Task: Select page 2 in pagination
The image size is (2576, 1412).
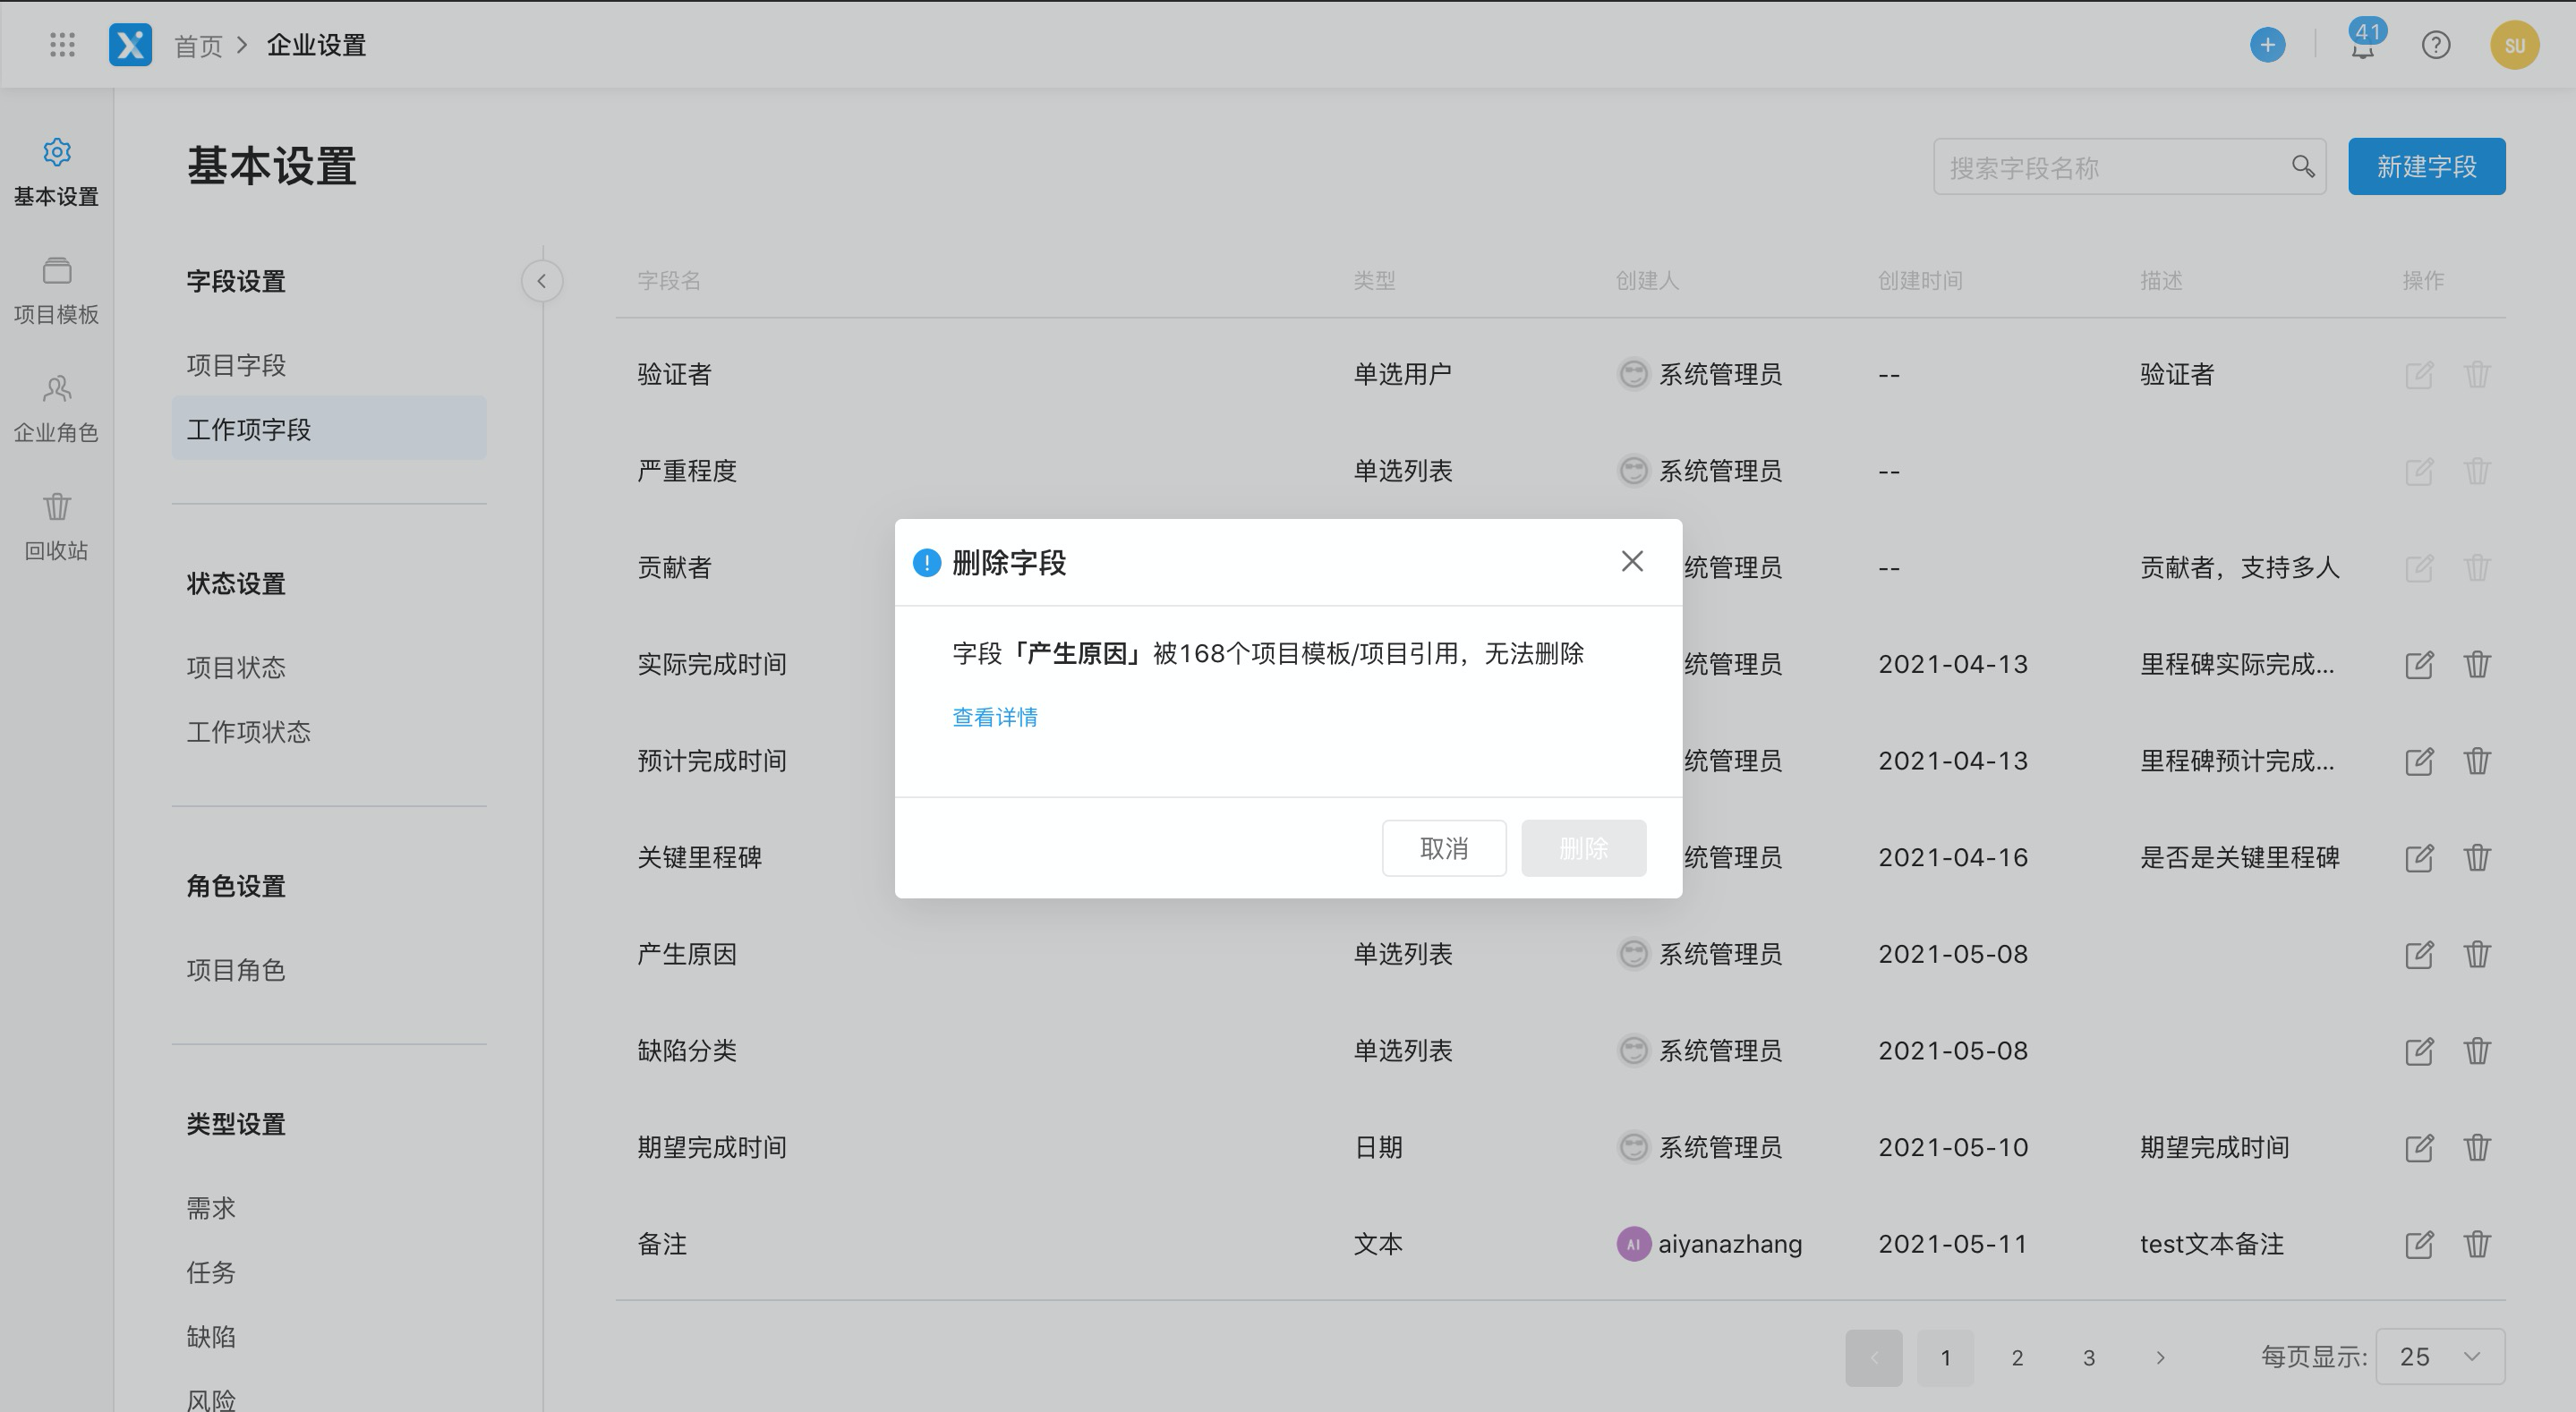Action: (x=2017, y=1357)
